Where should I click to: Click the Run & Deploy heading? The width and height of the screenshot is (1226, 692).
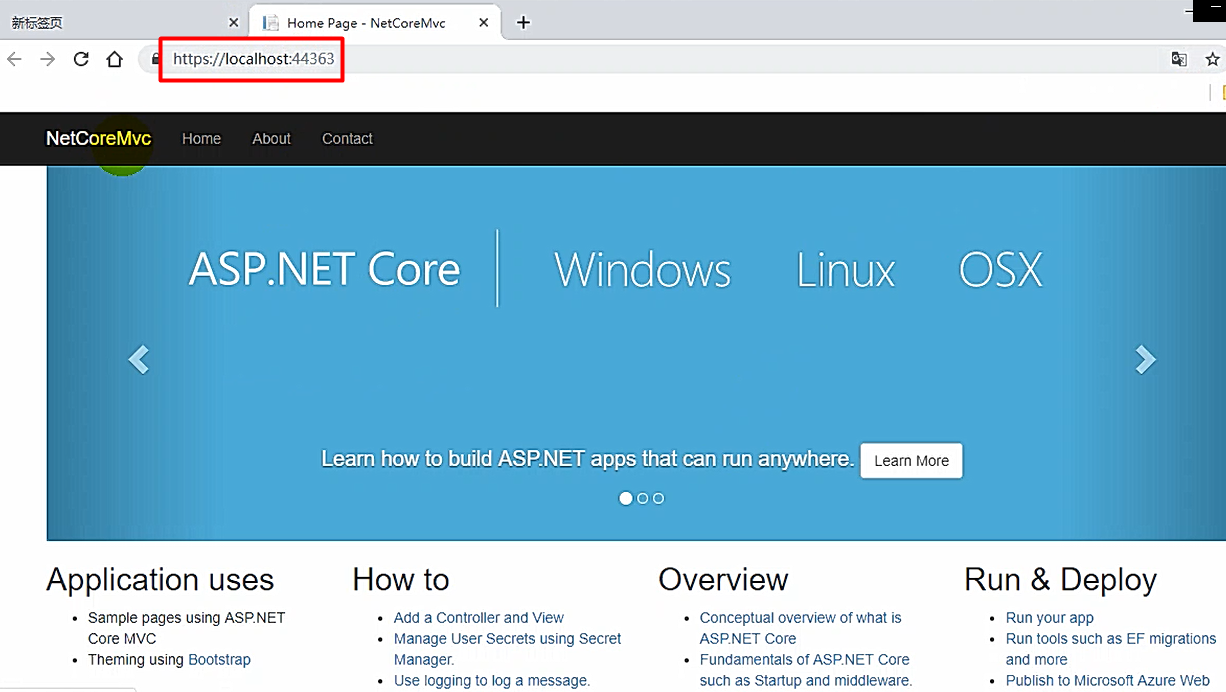[1060, 580]
